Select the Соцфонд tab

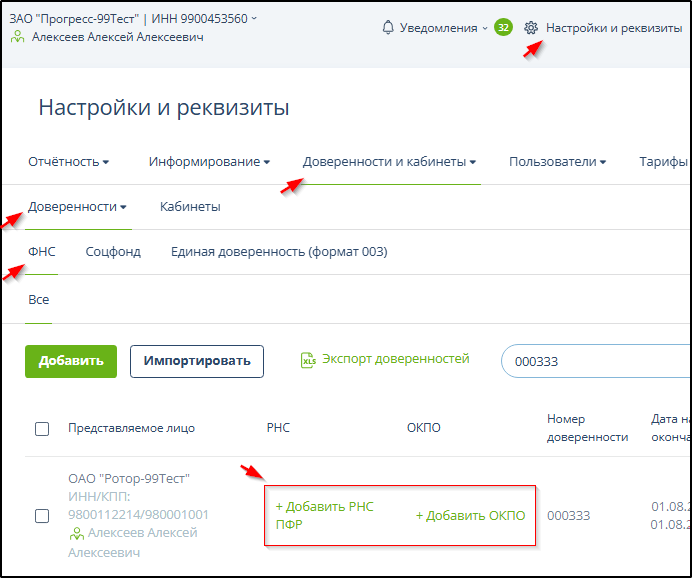pos(113,252)
